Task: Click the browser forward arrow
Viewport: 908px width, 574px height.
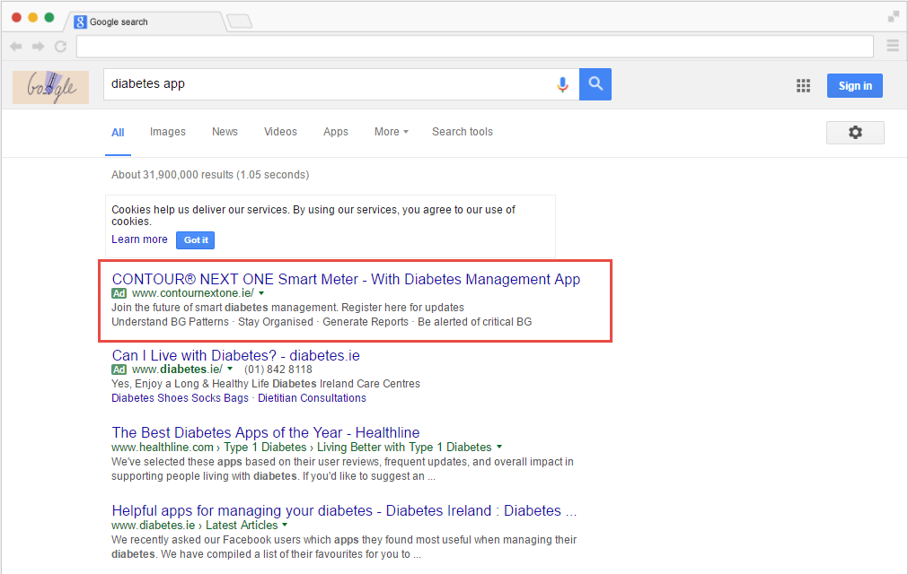Action: [x=38, y=46]
